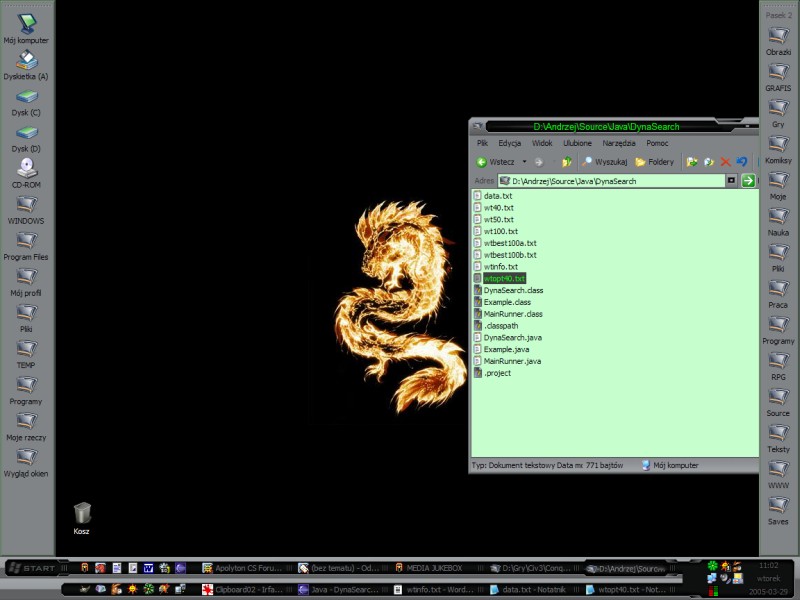Toggle the Foldery folder tree pane
This screenshot has width=800, height=600.
pos(654,162)
